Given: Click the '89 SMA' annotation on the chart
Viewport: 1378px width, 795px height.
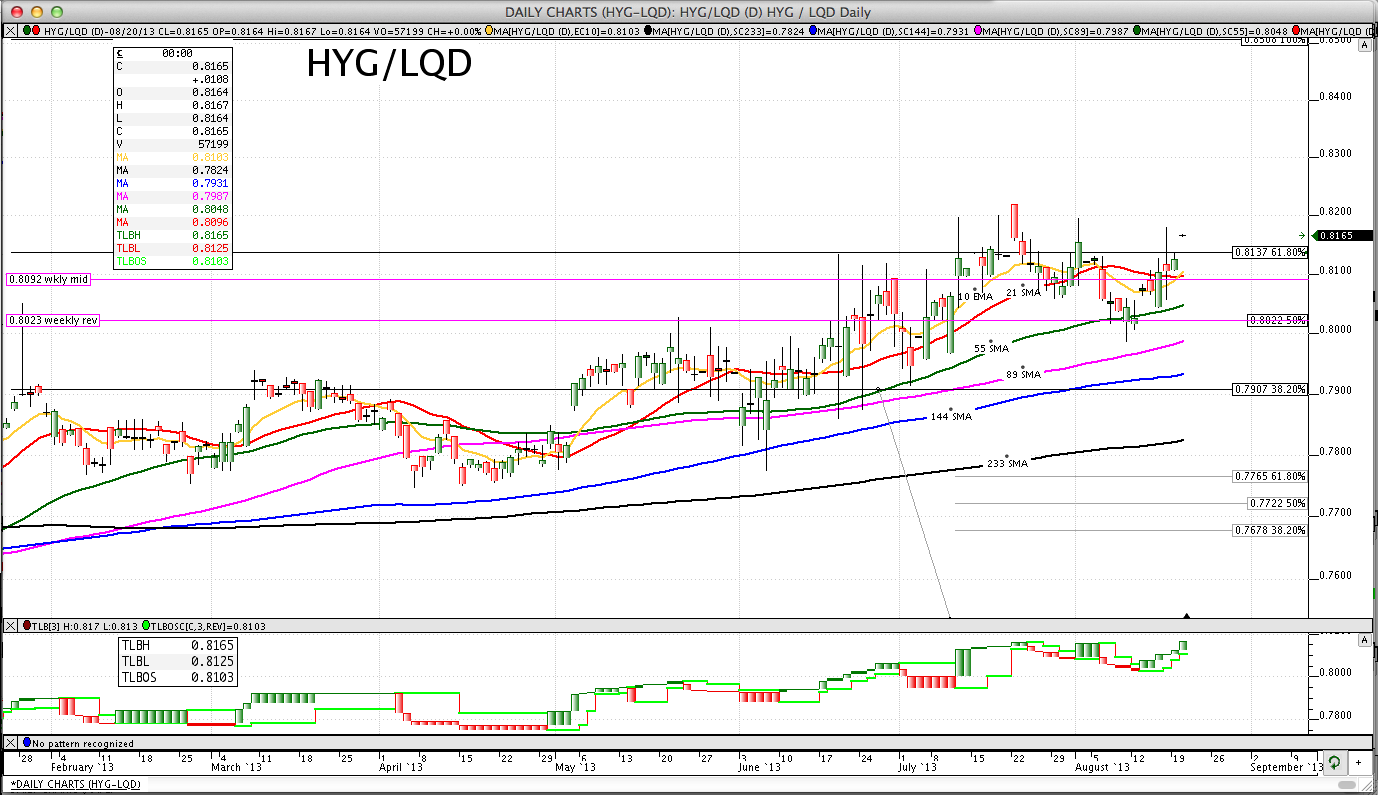Looking at the screenshot, I should [1024, 374].
